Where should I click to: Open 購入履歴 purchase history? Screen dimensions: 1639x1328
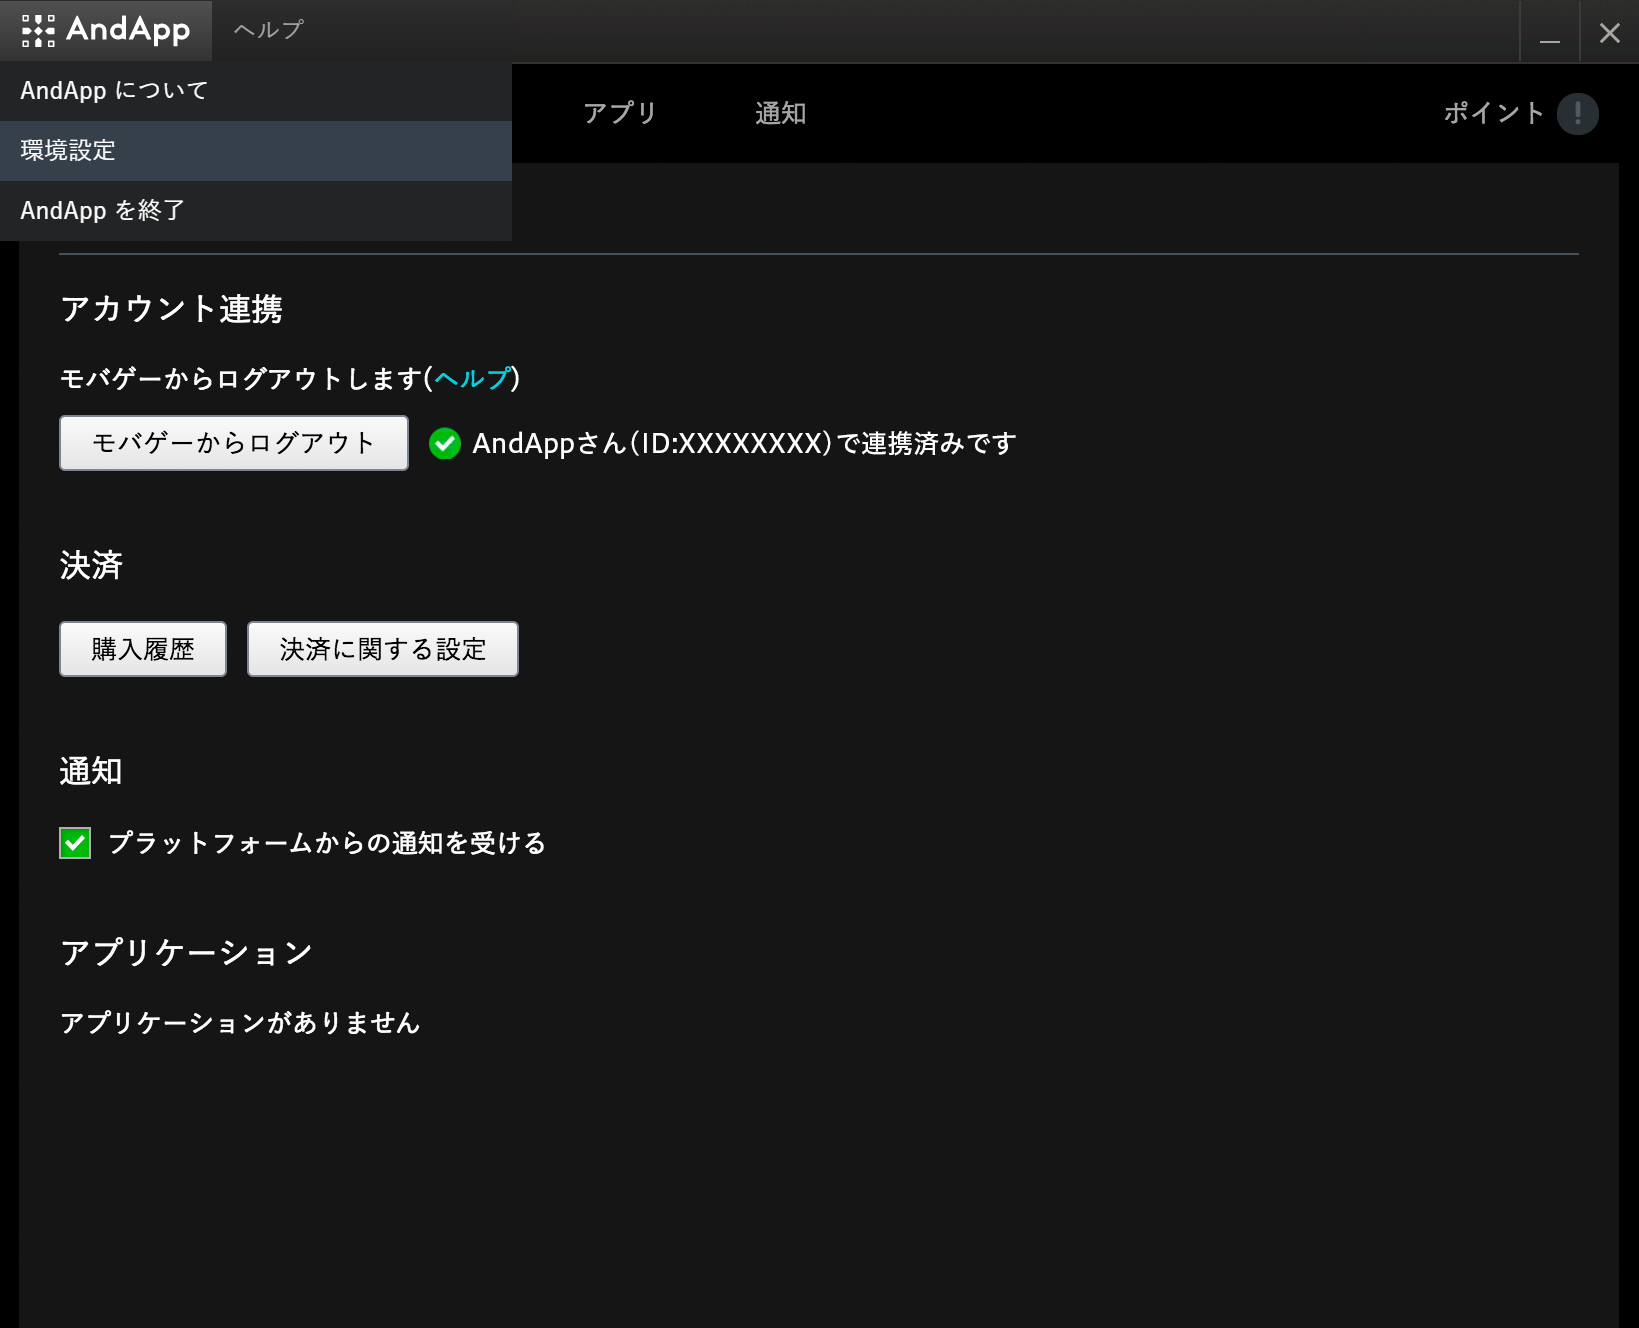tap(143, 649)
